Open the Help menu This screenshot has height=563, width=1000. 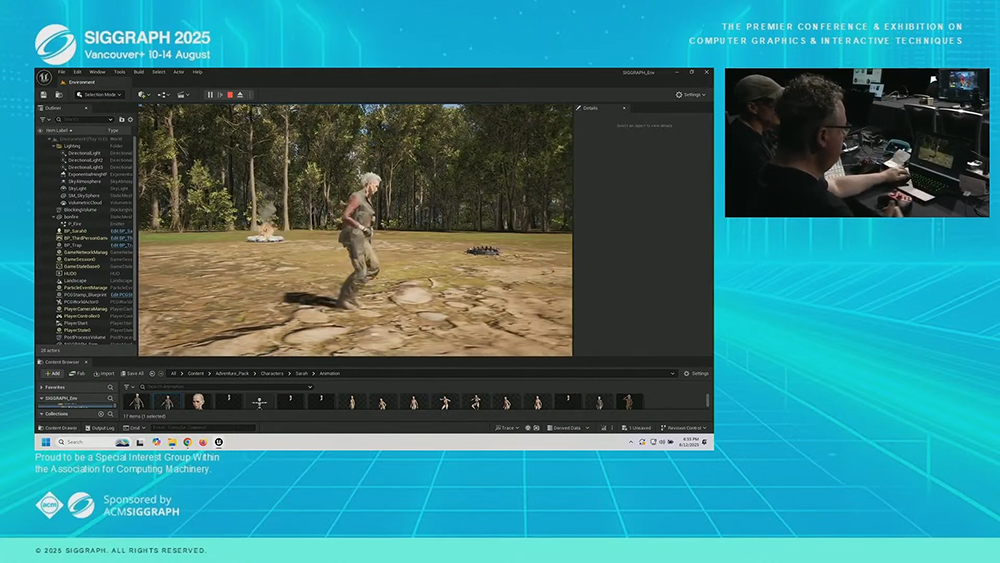click(198, 72)
